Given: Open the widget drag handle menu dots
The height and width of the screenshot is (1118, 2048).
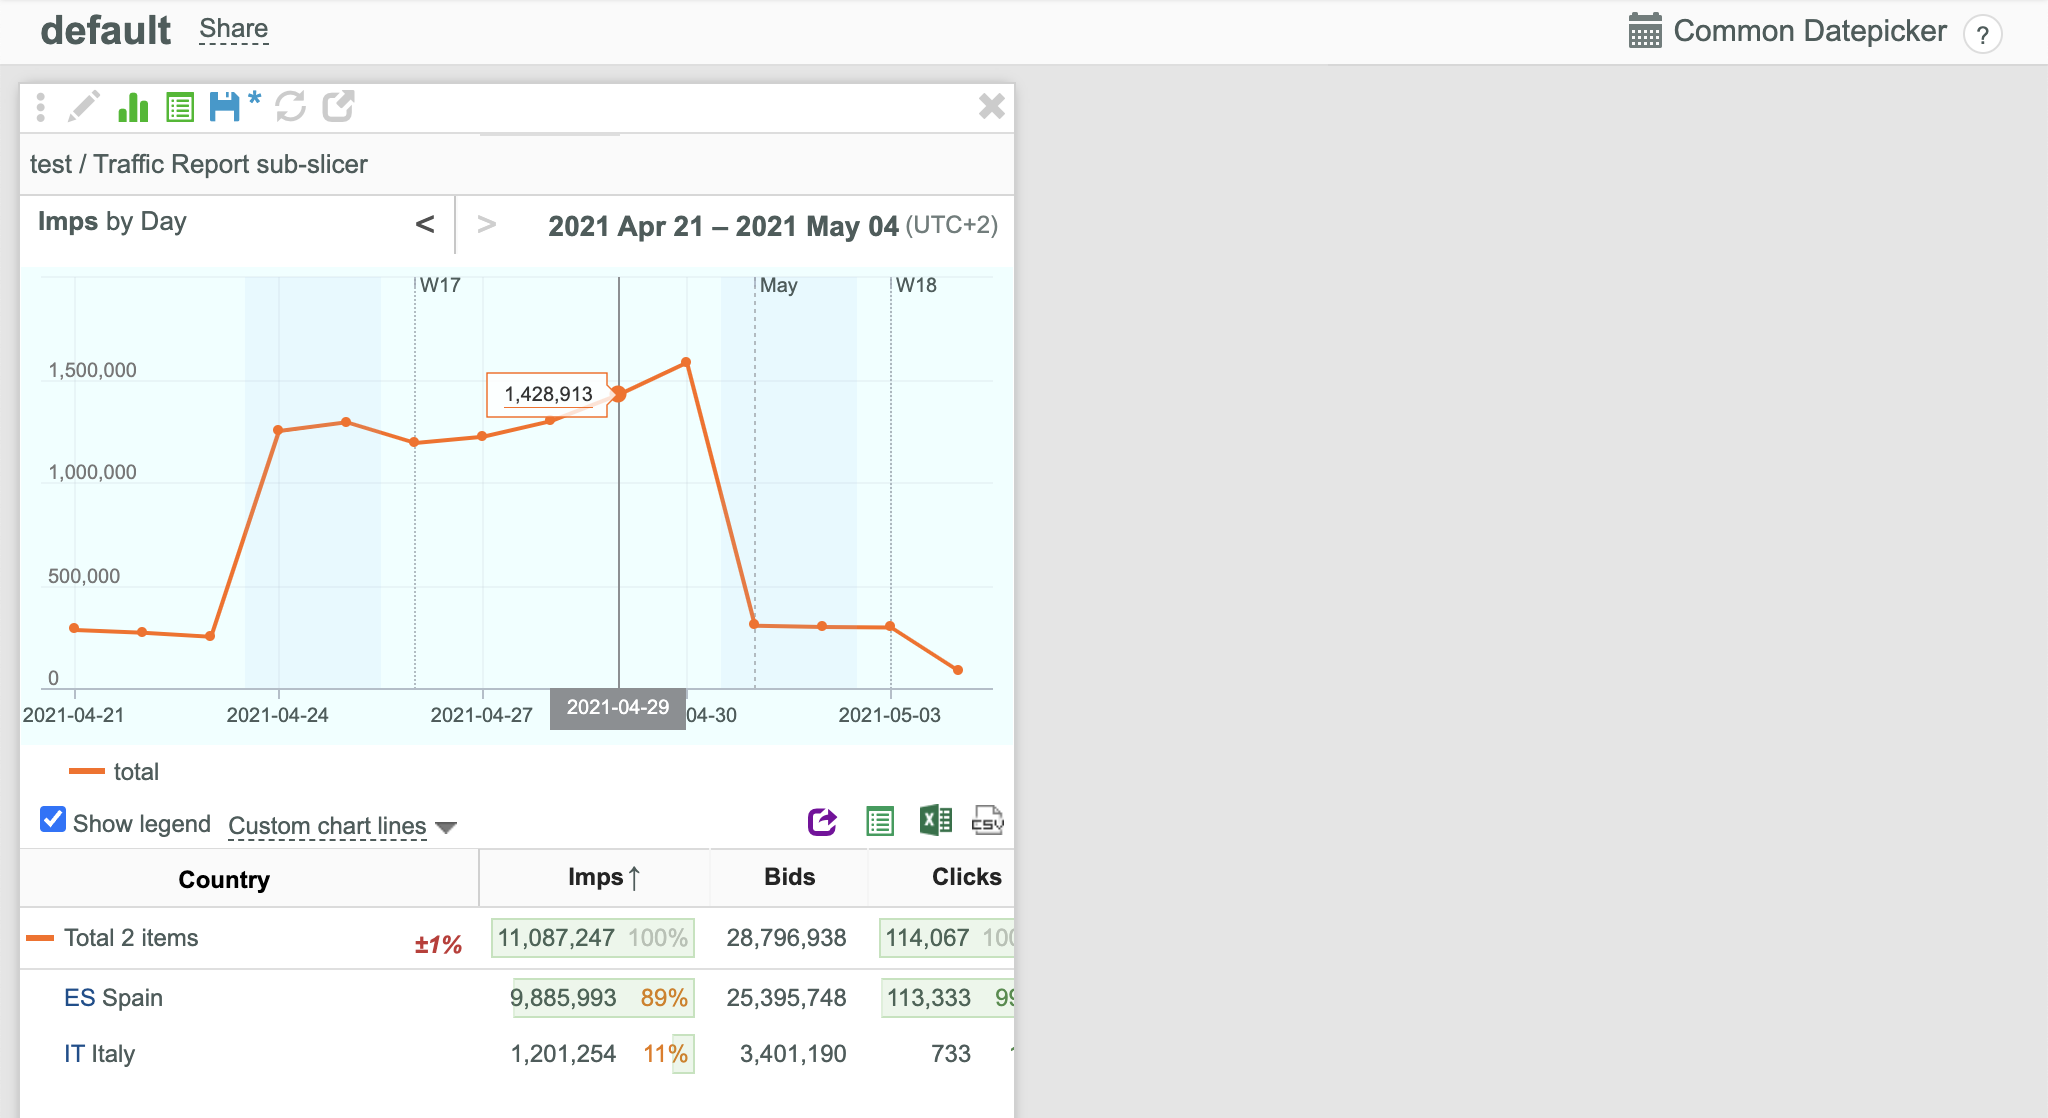Looking at the screenshot, I should [41, 107].
